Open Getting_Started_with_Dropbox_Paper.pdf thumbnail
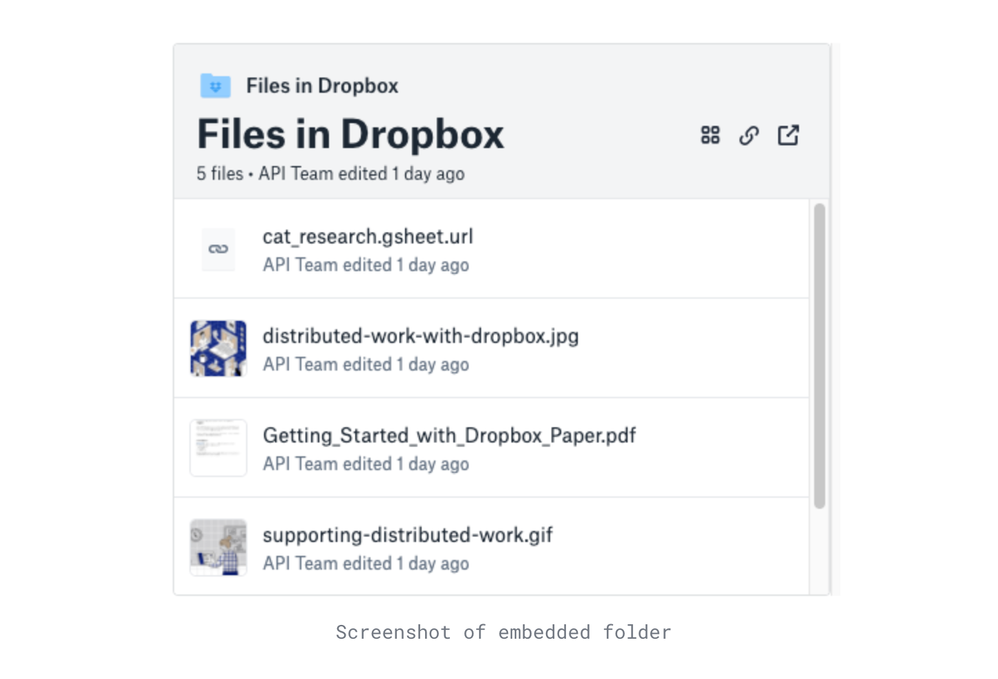998x679 pixels. click(218, 447)
